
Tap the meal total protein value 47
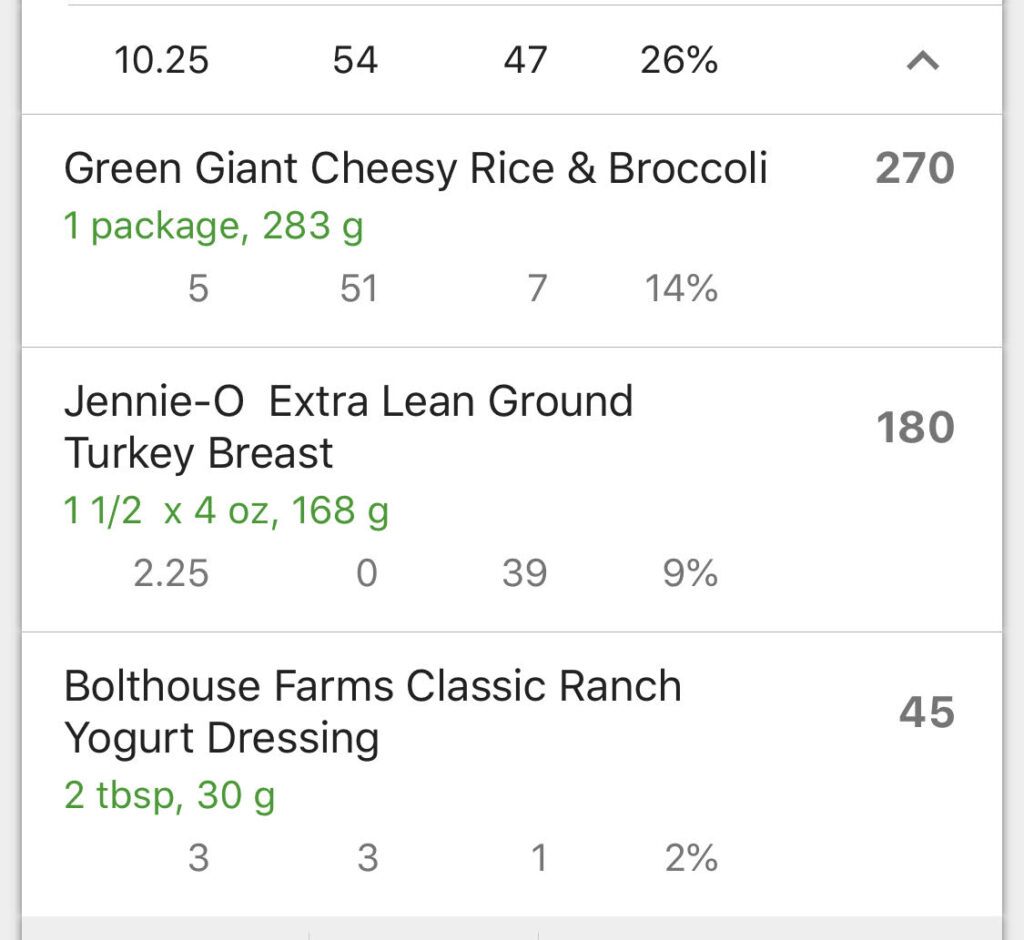(x=525, y=60)
